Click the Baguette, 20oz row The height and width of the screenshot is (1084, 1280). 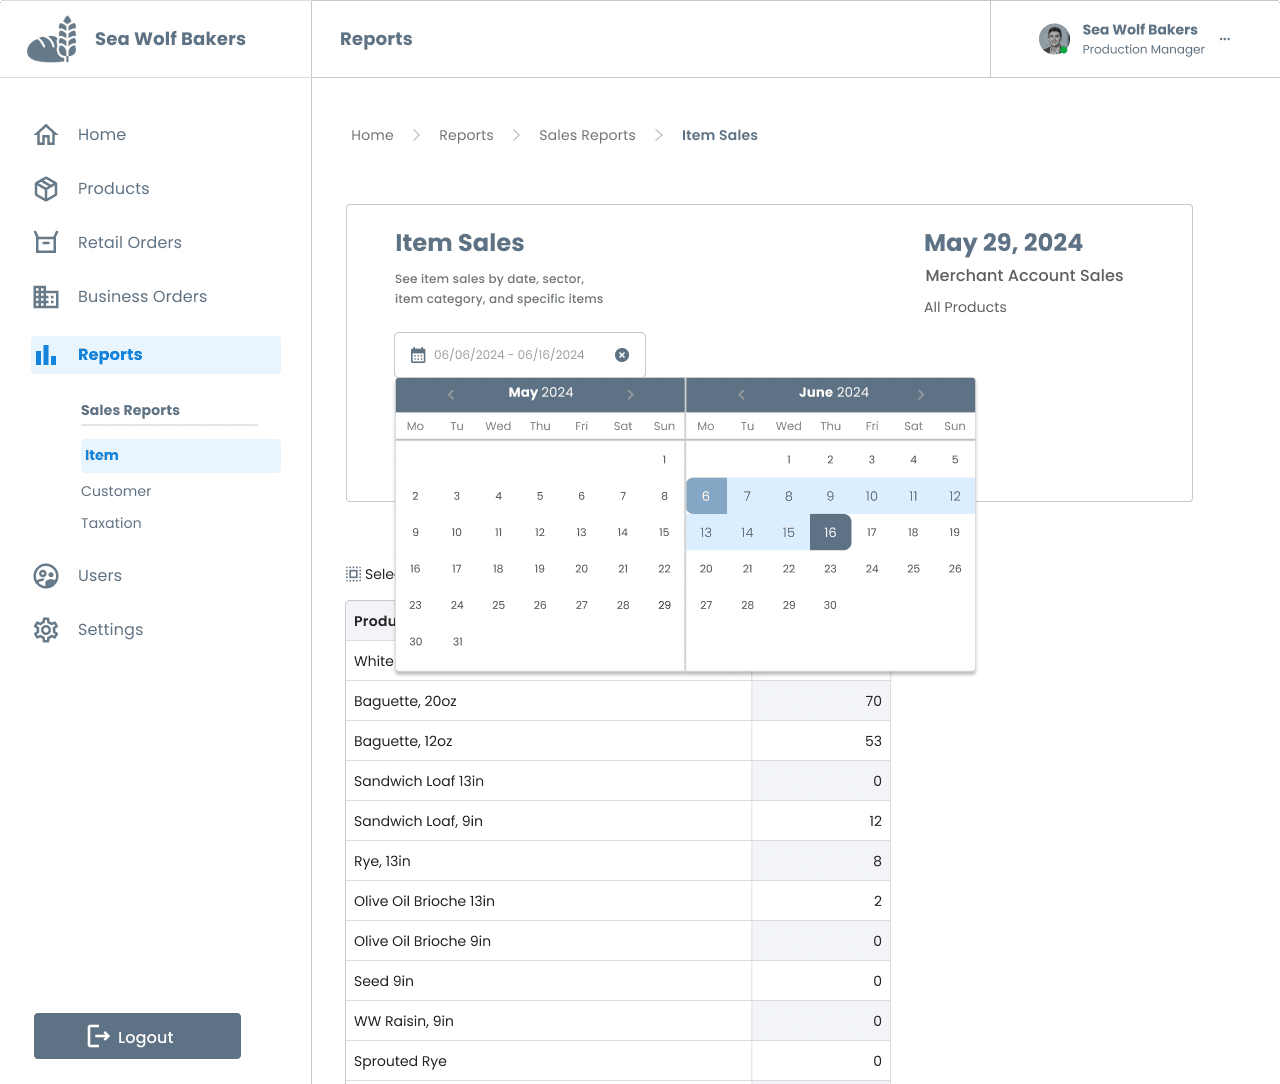coord(618,701)
